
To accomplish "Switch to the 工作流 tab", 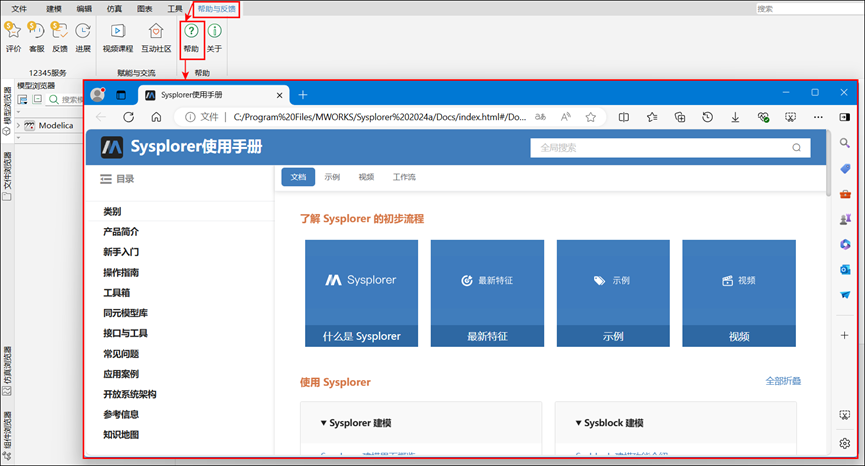I will 404,177.
